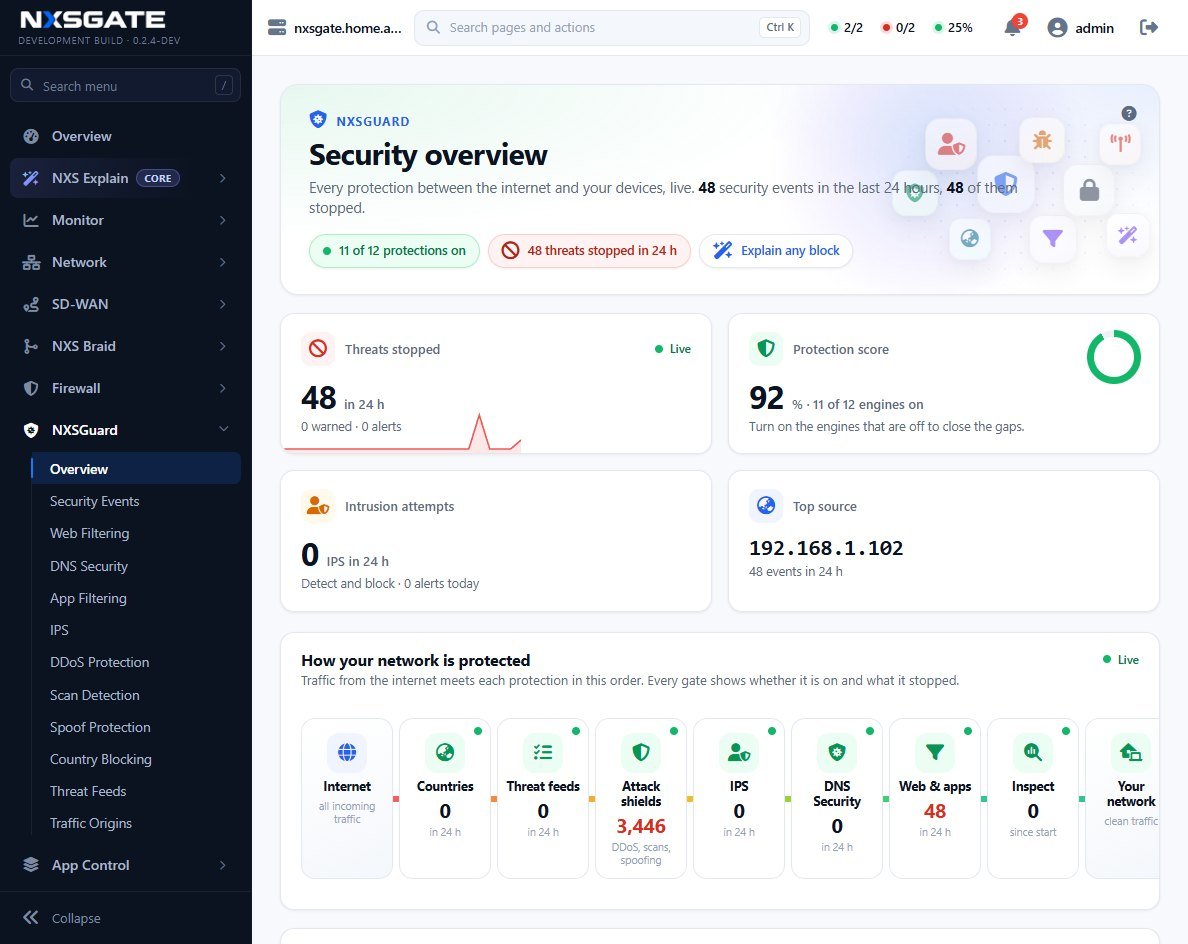
Task: Expand the SD-WAN menu chevron
Action: click(x=223, y=305)
